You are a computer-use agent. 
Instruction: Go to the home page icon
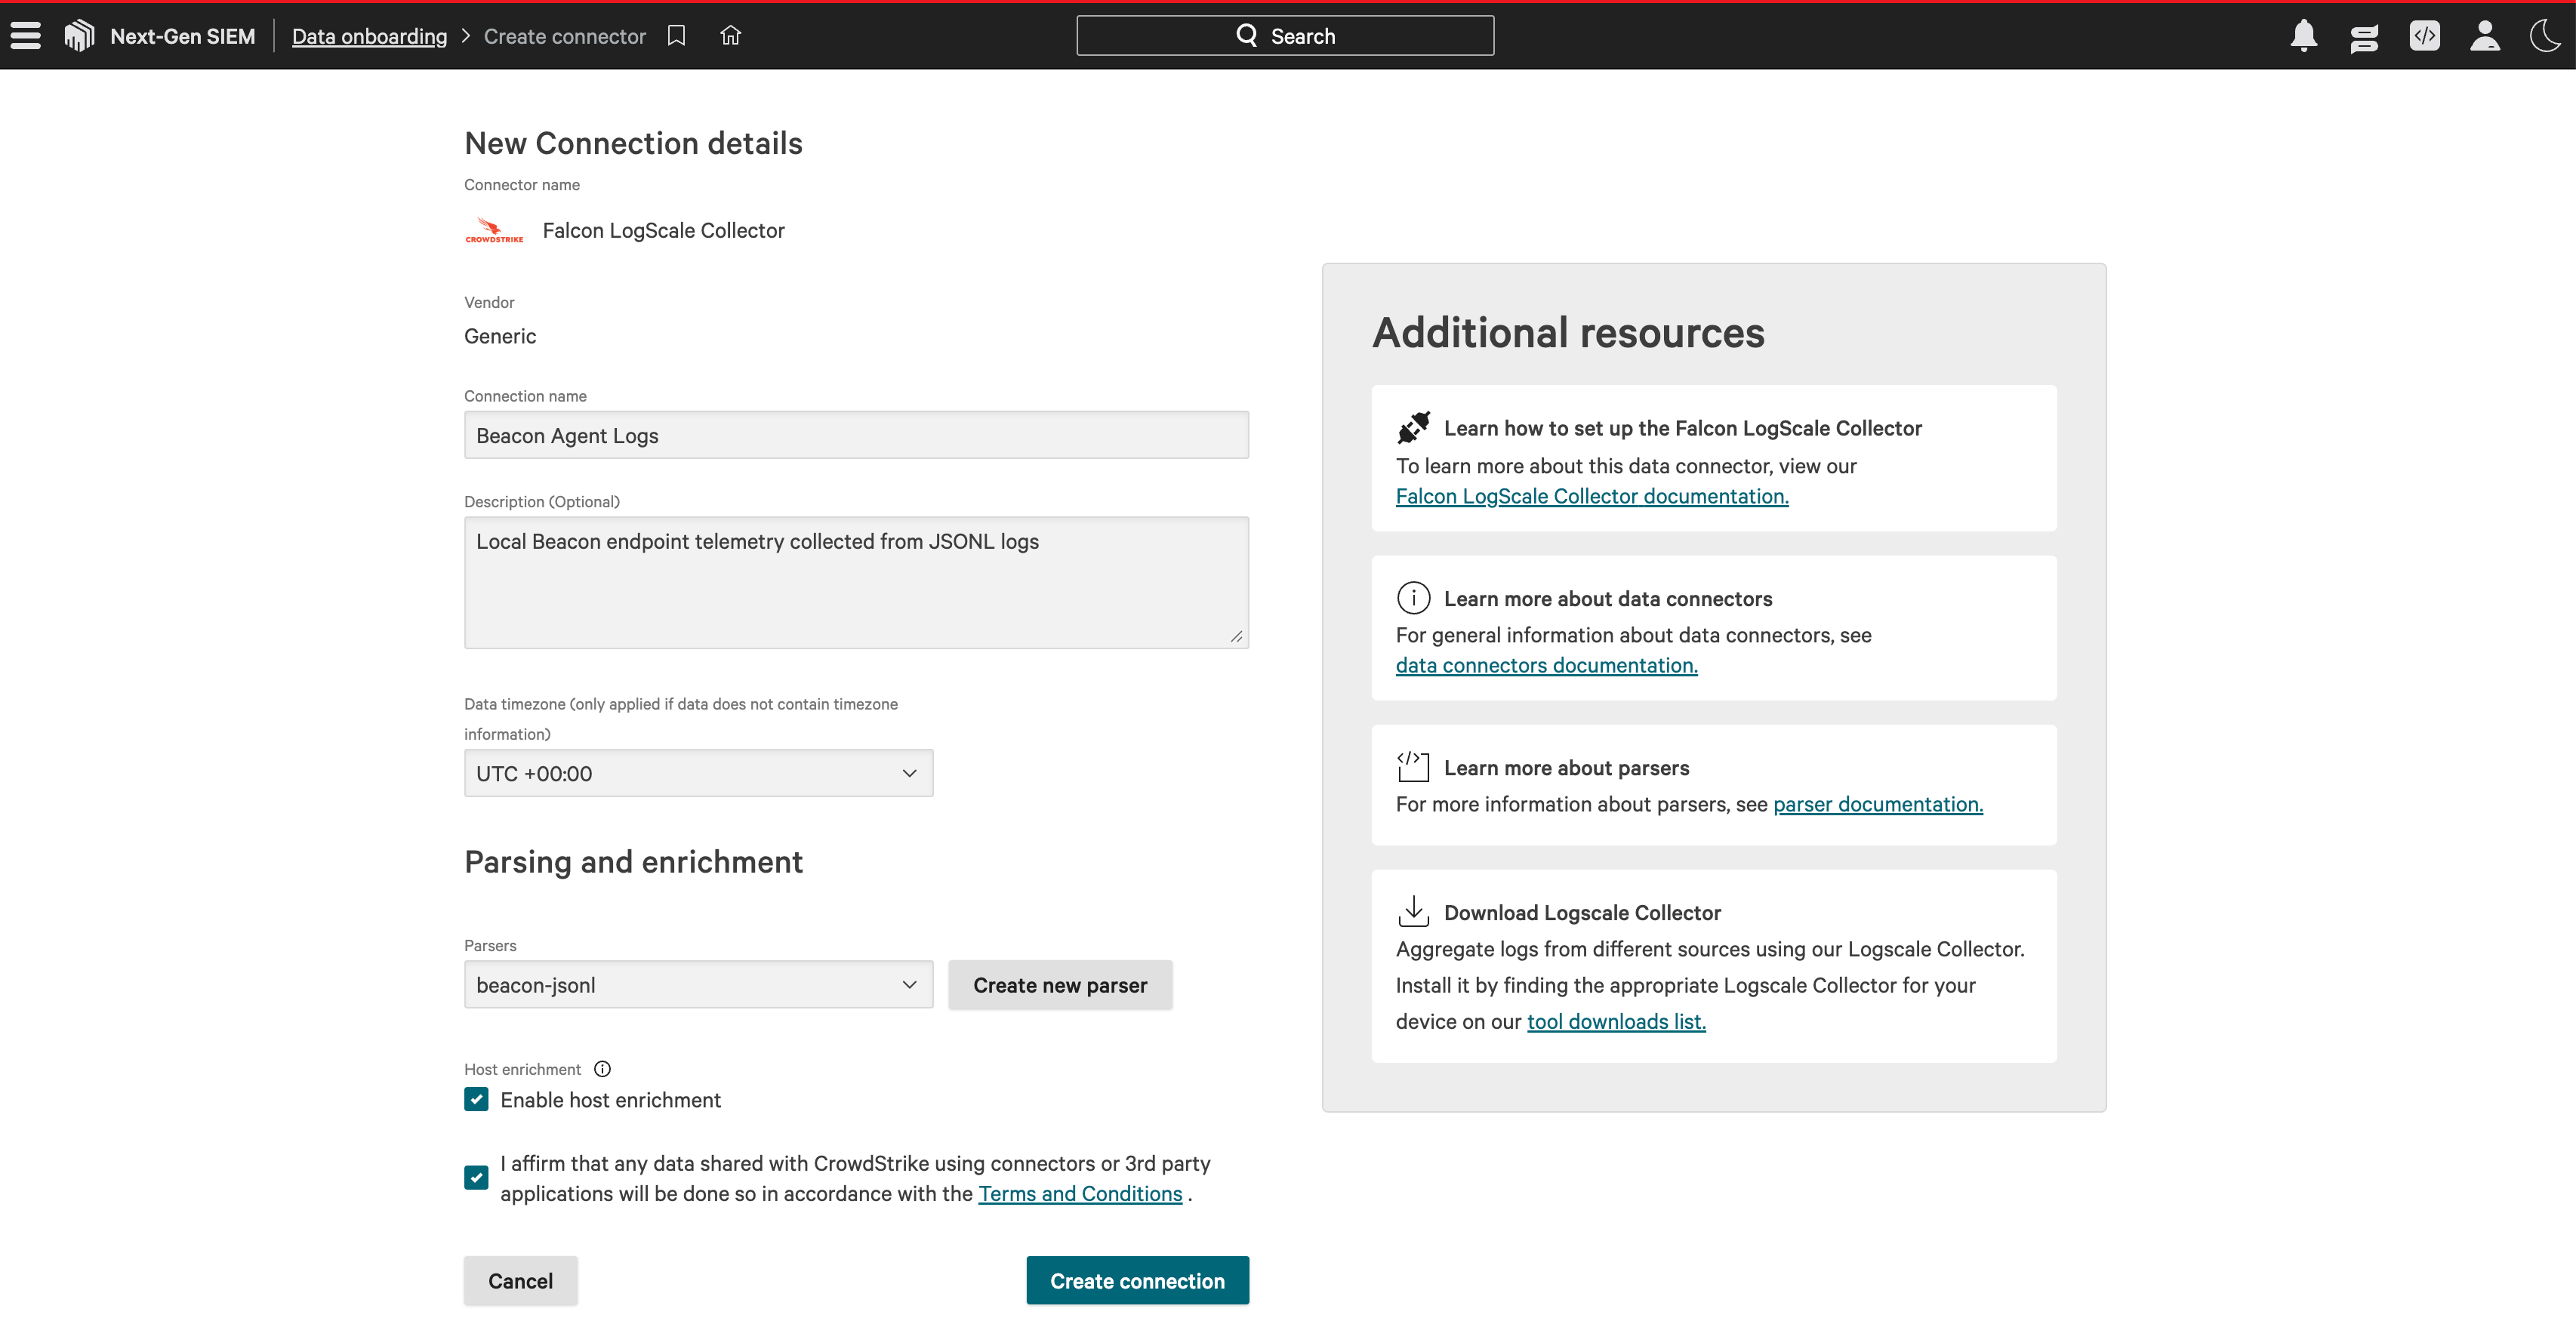[731, 36]
